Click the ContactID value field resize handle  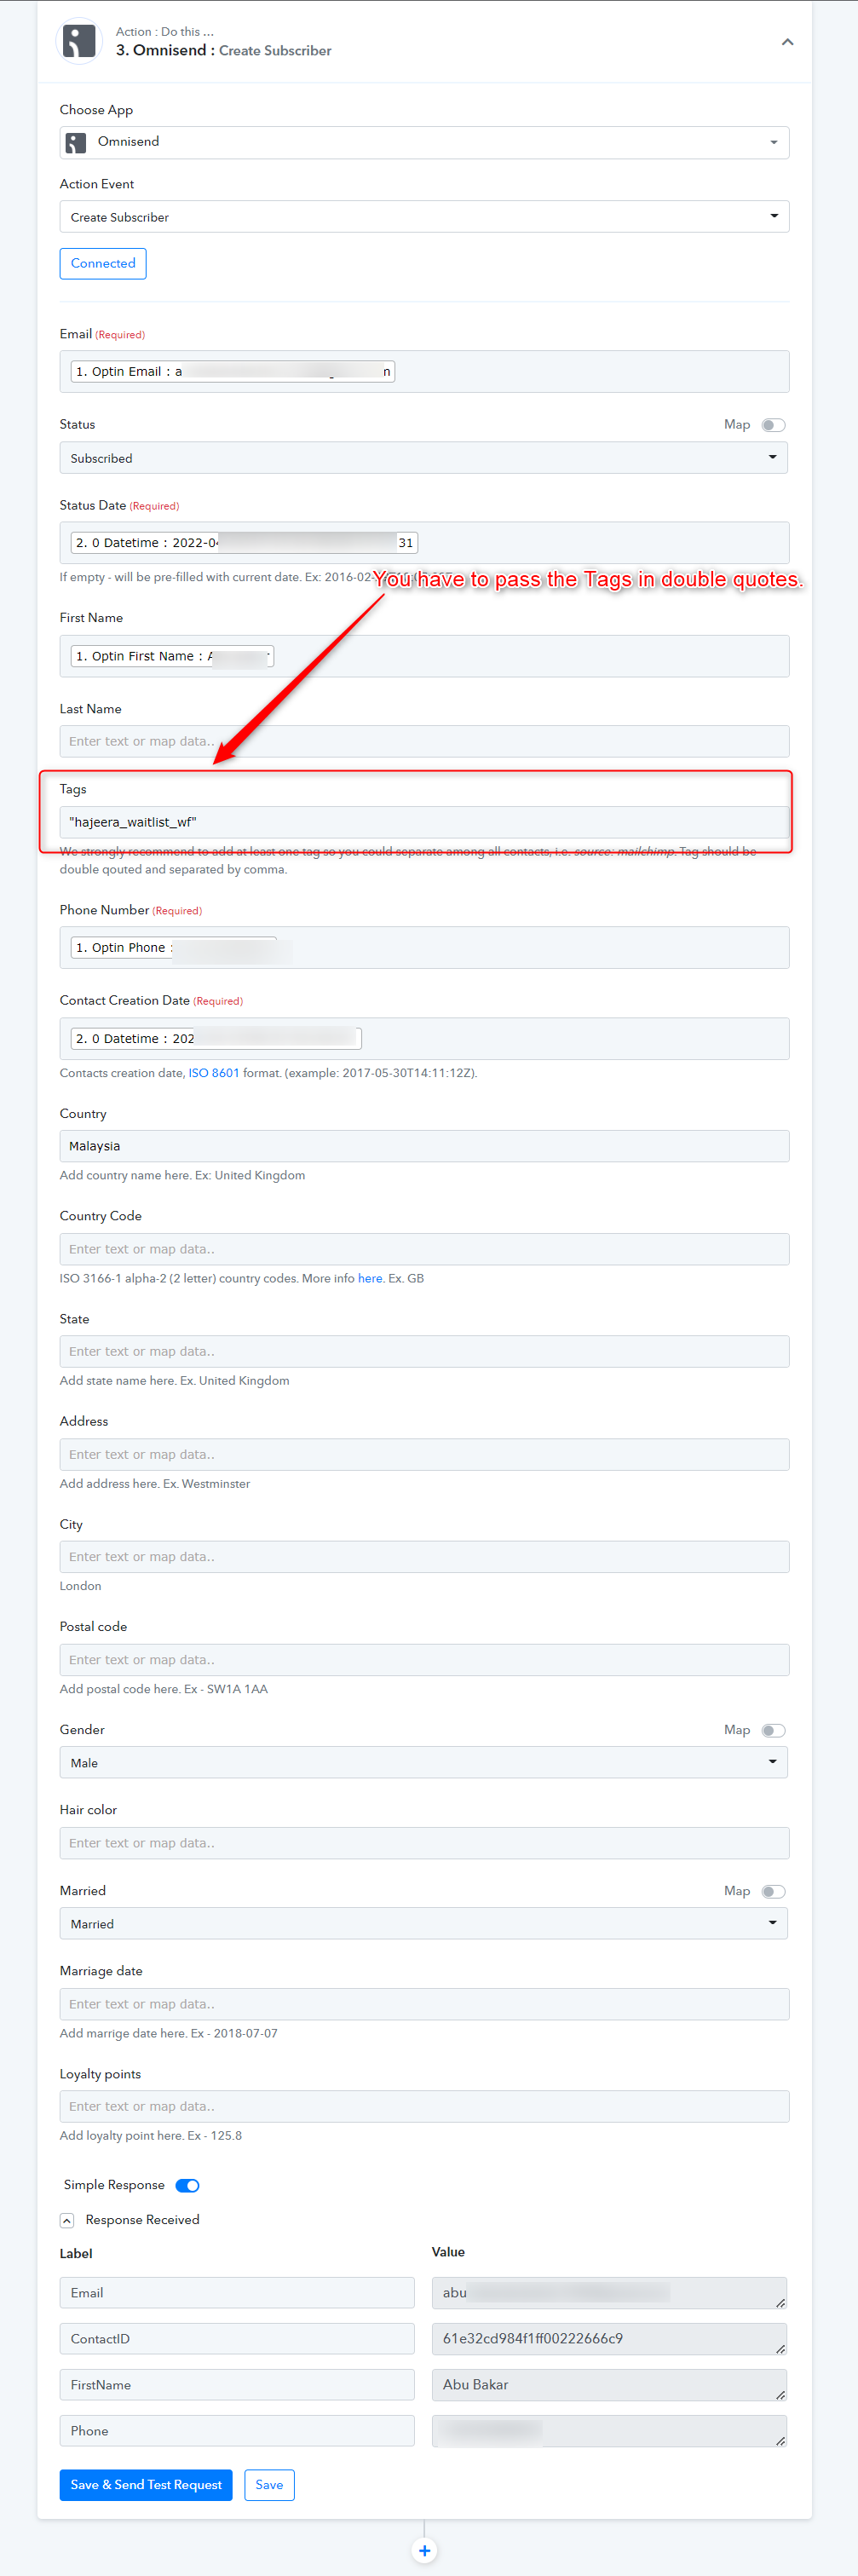780,2349
